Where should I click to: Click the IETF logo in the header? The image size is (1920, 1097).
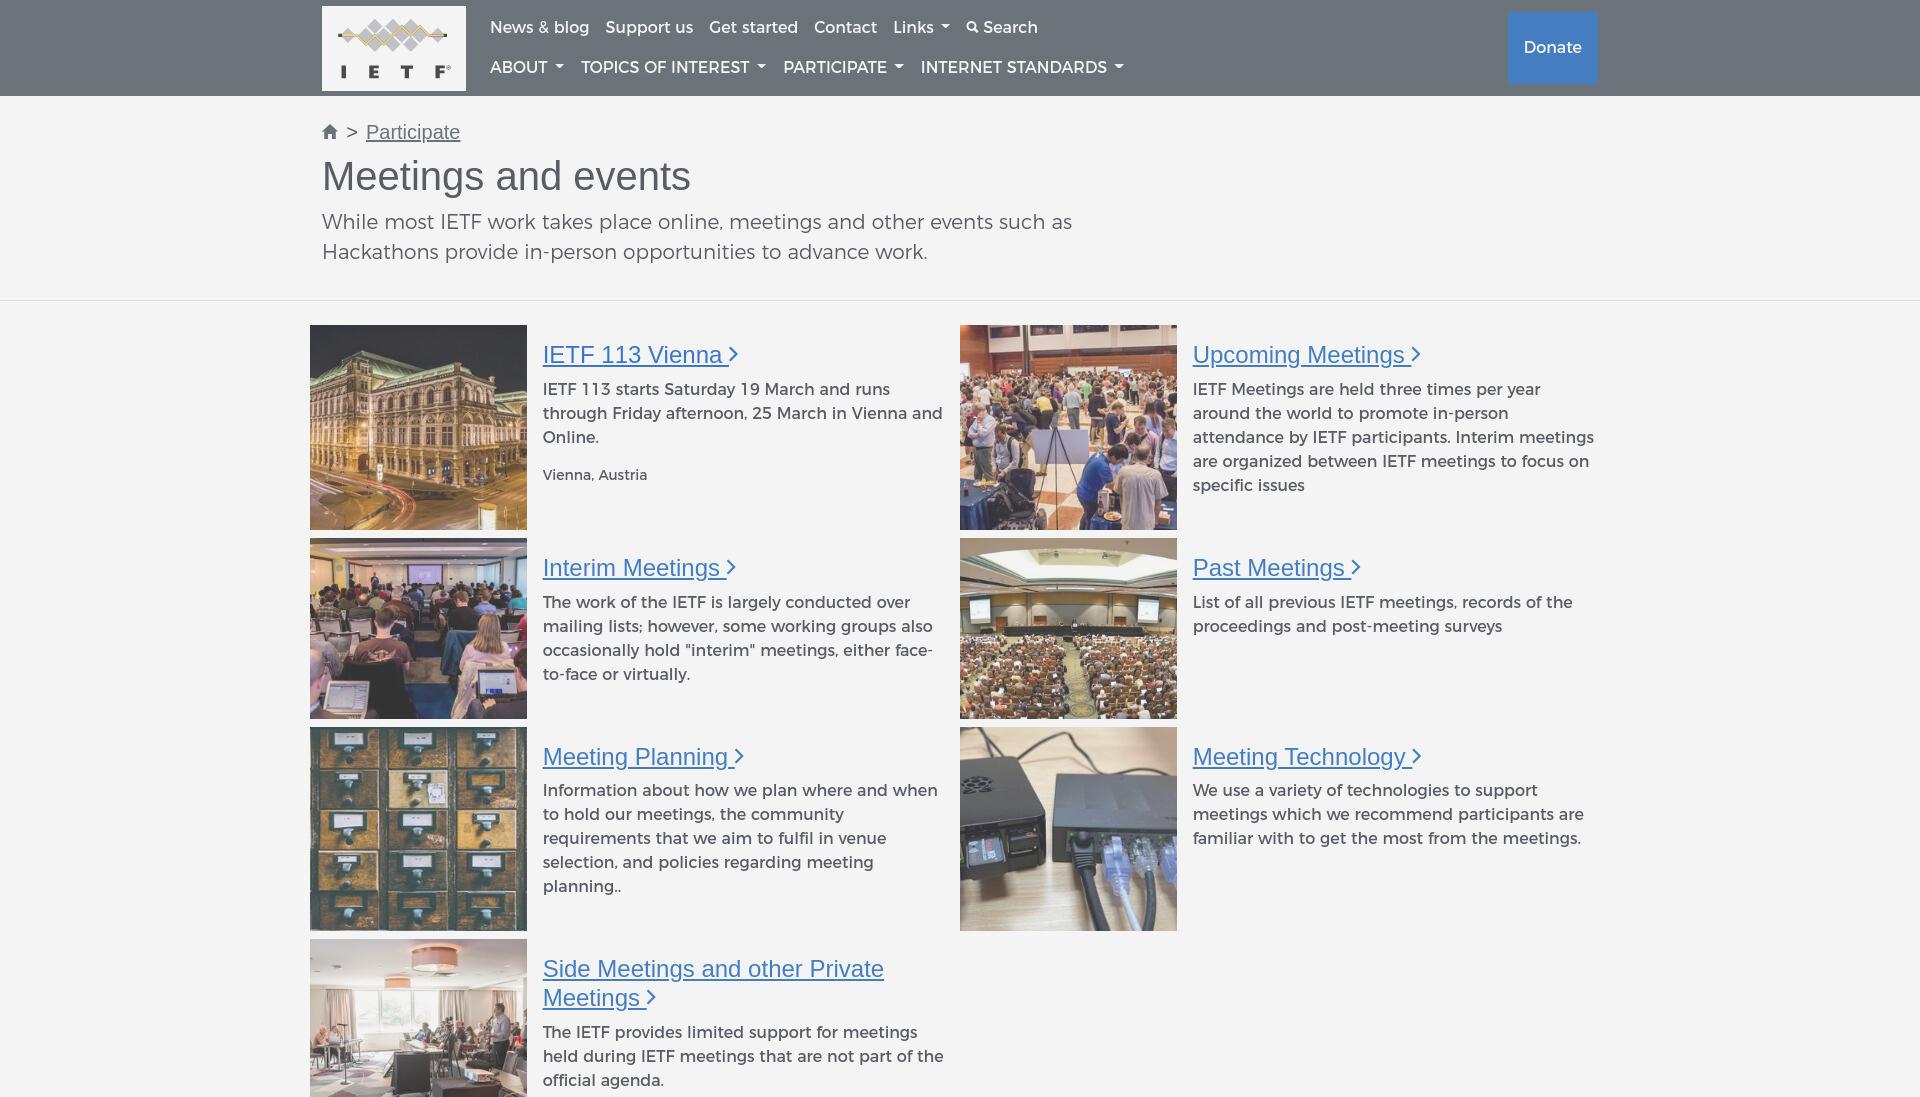[x=393, y=48]
